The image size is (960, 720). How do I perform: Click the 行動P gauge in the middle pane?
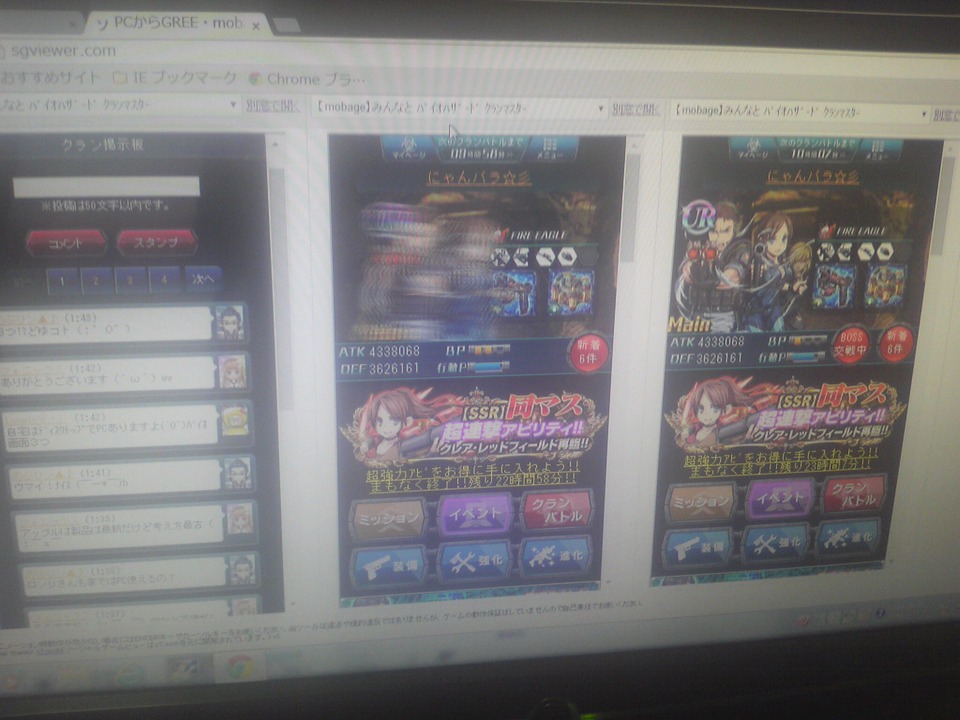(x=489, y=367)
